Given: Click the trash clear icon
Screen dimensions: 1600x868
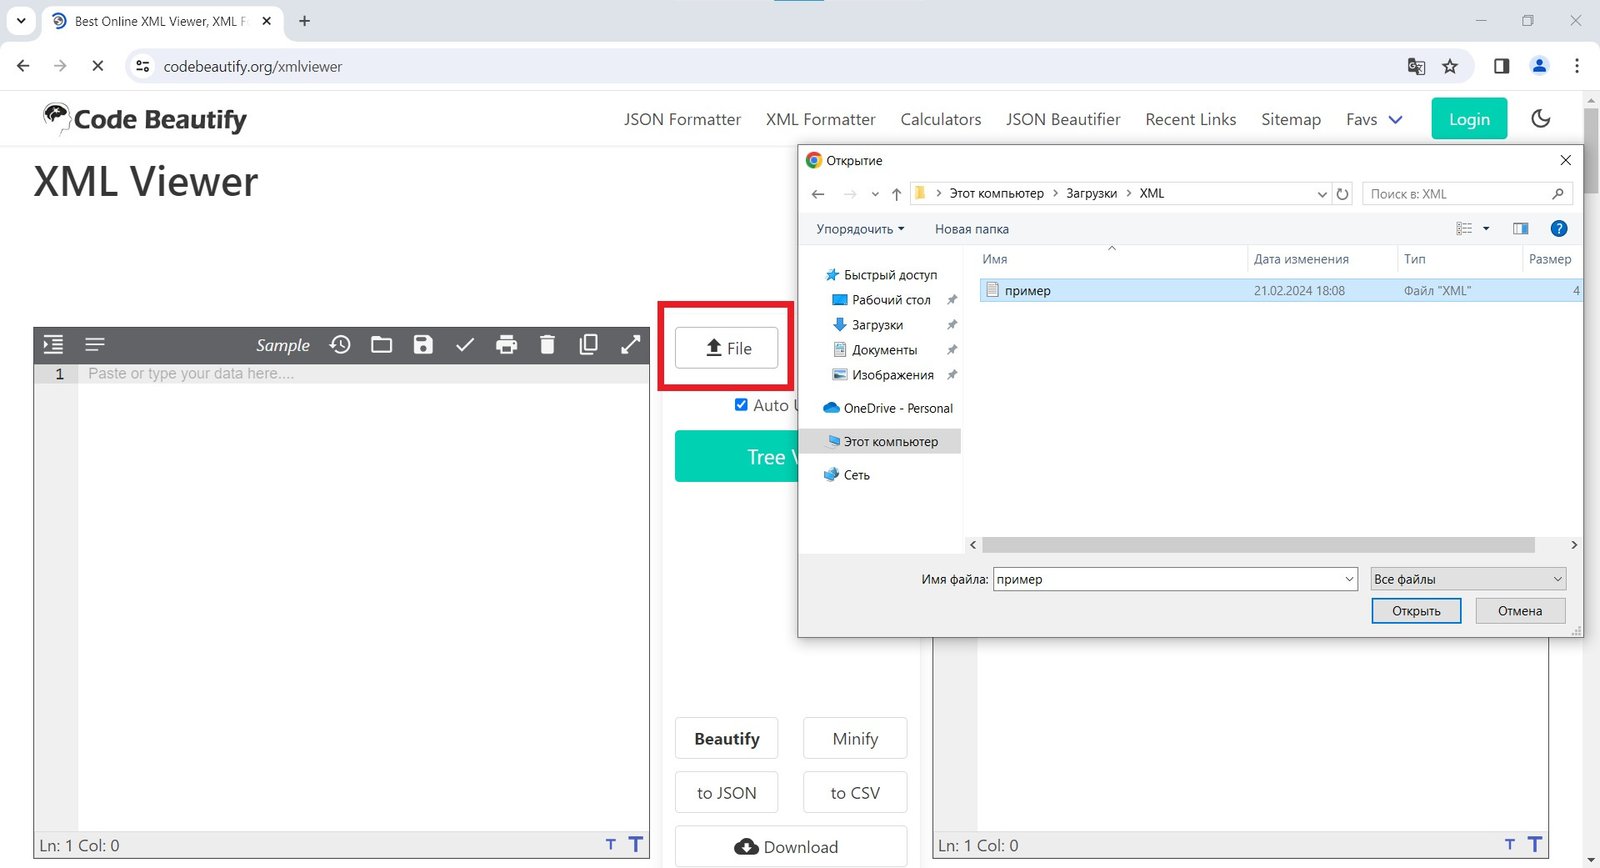Looking at the screenshot, I should 547,345.
